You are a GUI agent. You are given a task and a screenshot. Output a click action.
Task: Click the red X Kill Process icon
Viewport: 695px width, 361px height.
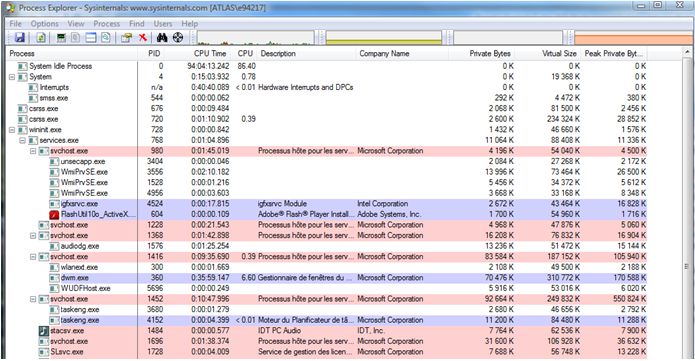tap(143, 38)
